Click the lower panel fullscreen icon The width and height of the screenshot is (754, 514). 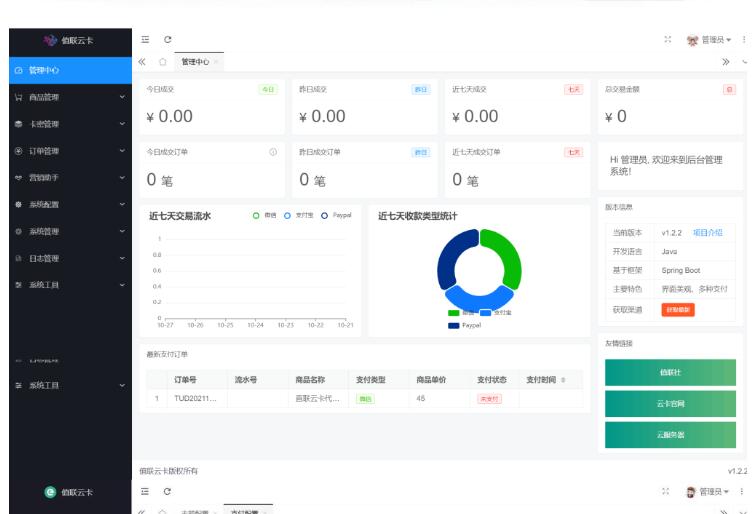(x=666, y=491)
